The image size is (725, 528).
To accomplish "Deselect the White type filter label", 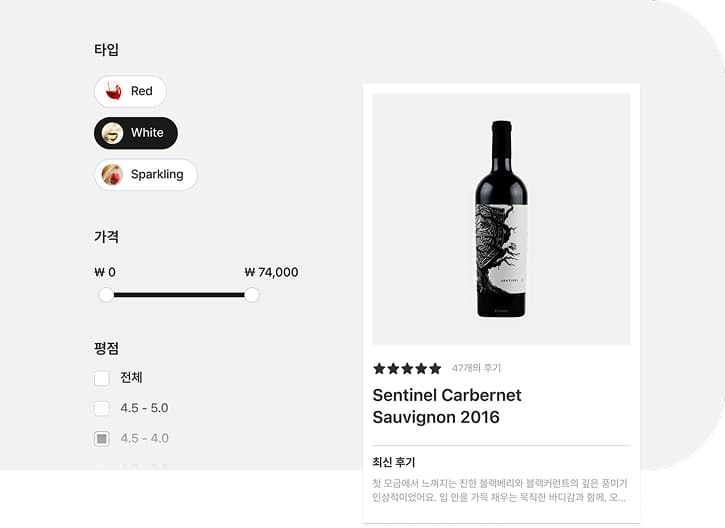I will click(x=147, y=133).
